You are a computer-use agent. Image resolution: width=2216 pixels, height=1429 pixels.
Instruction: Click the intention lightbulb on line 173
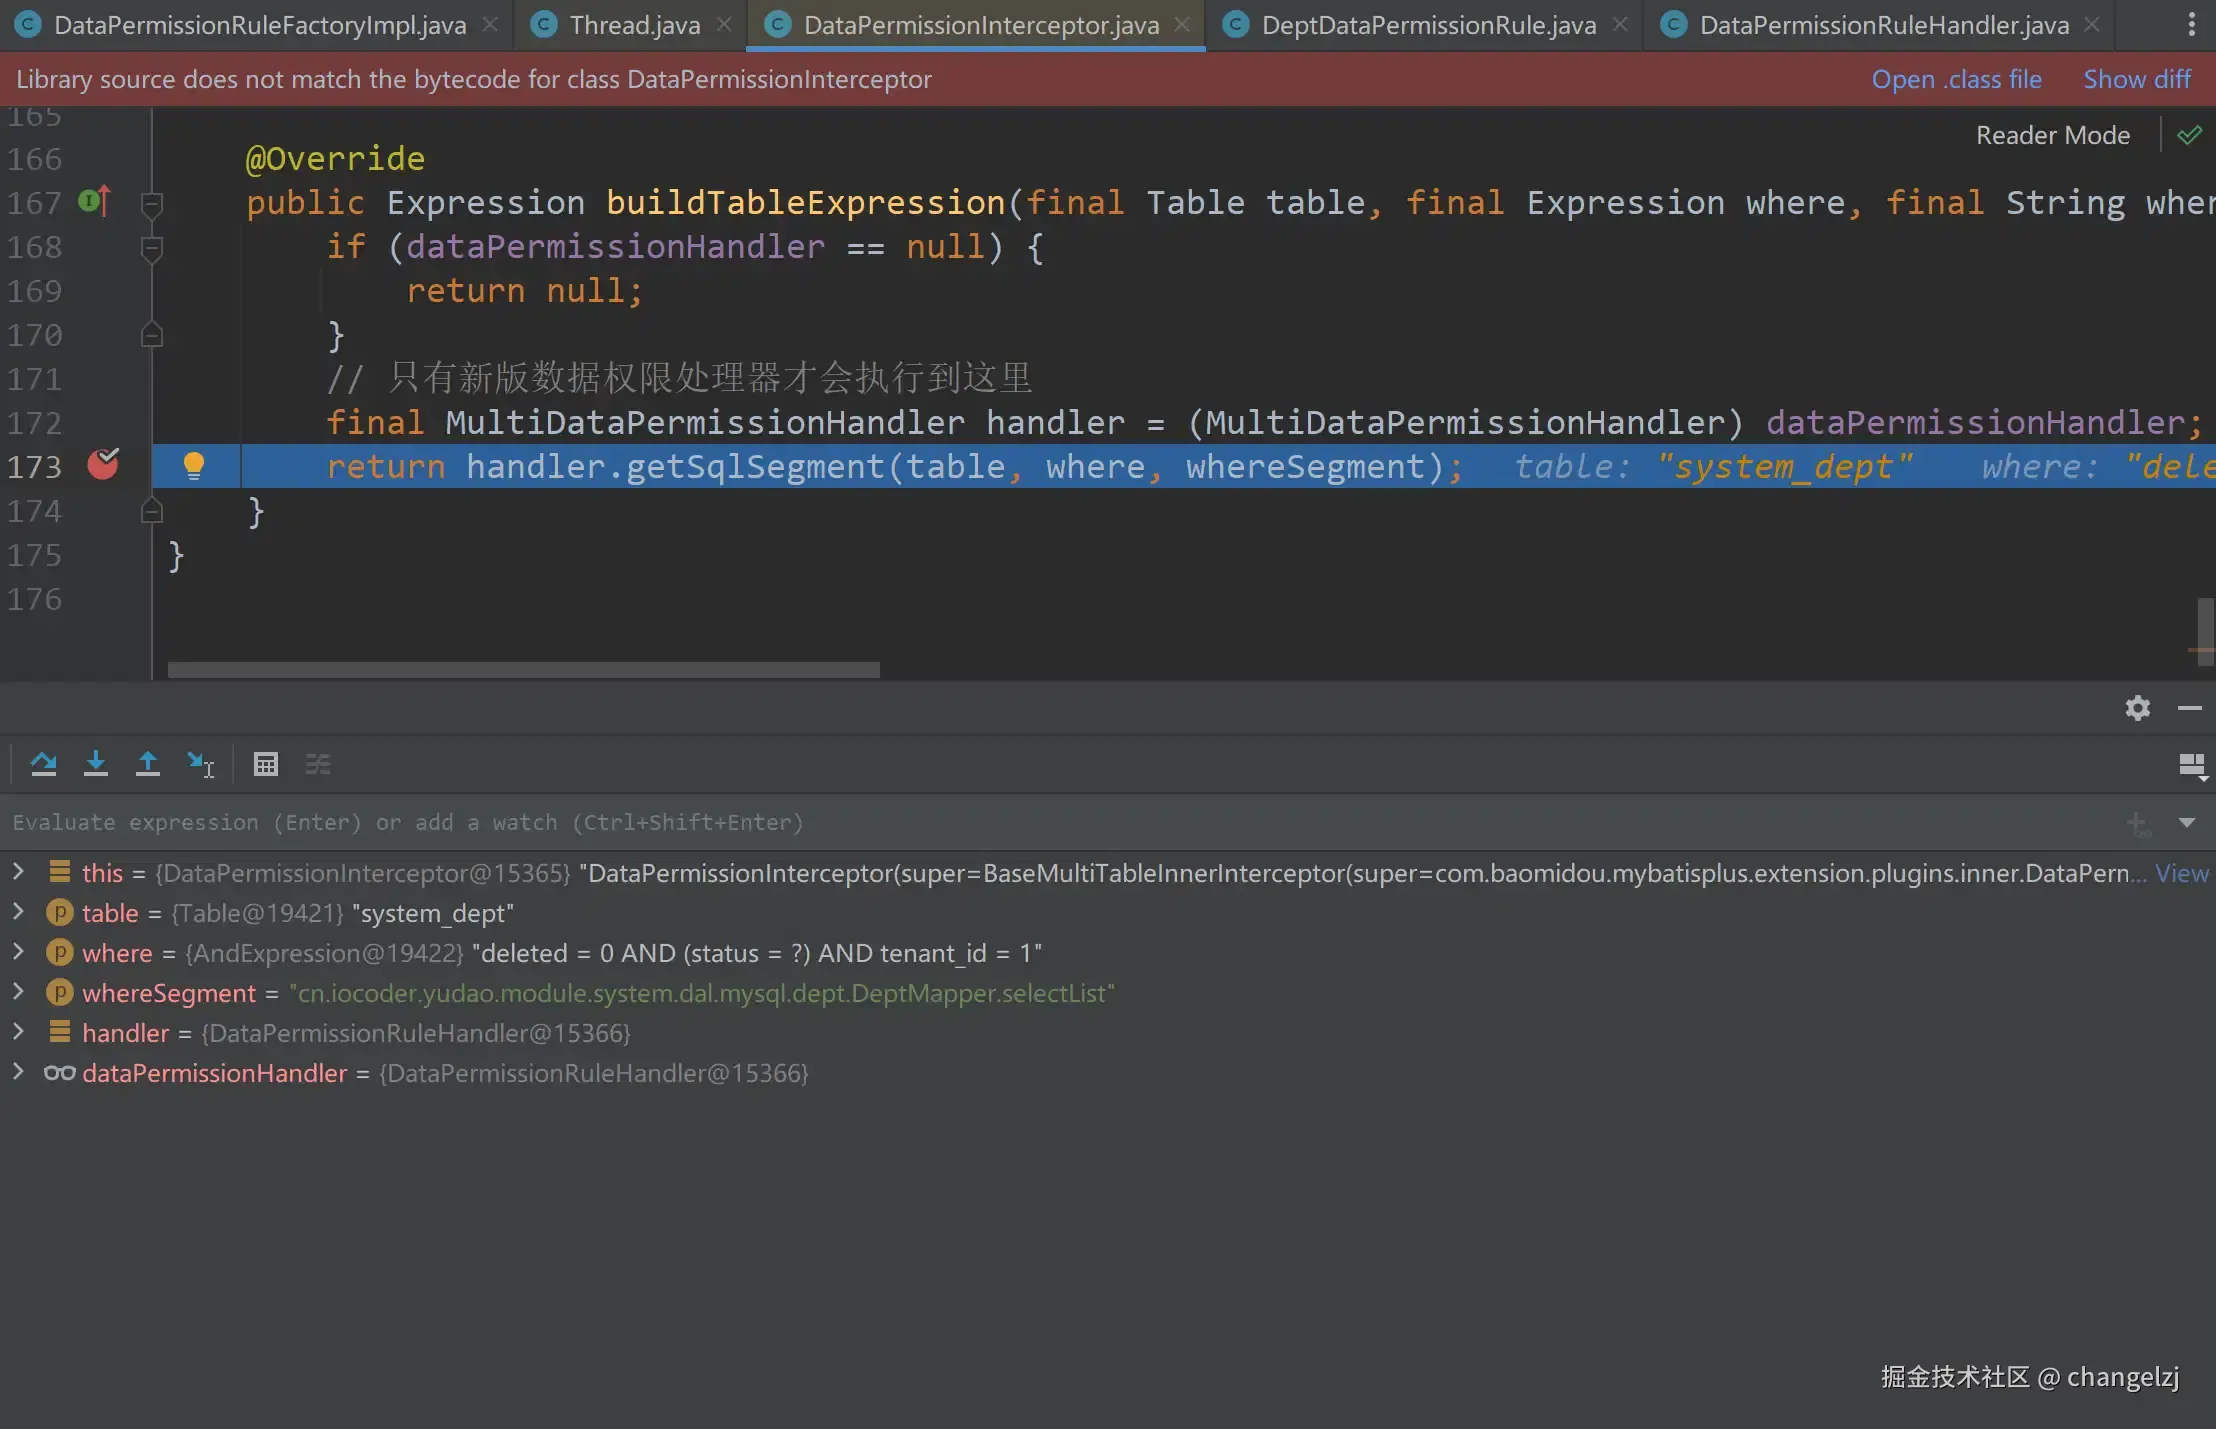click(194, 466)
